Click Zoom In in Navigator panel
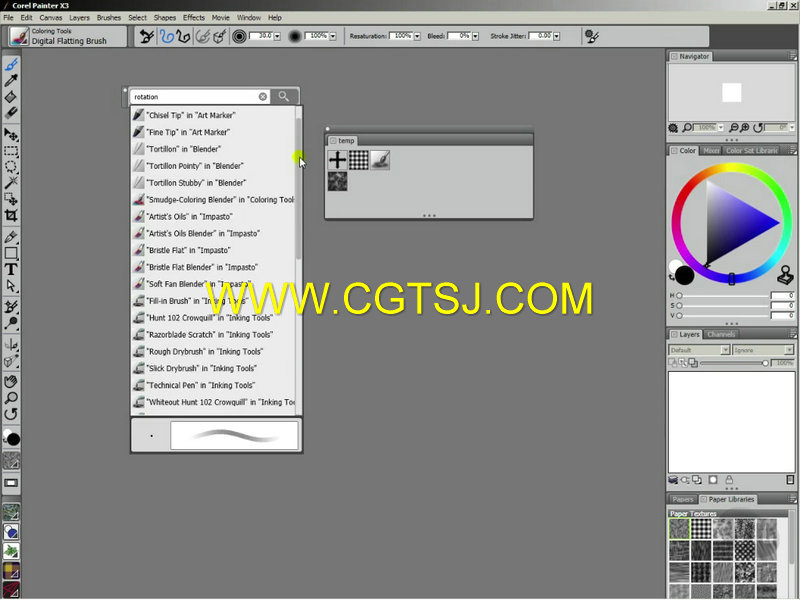This screenshot has width=800, height=600. 745,128
